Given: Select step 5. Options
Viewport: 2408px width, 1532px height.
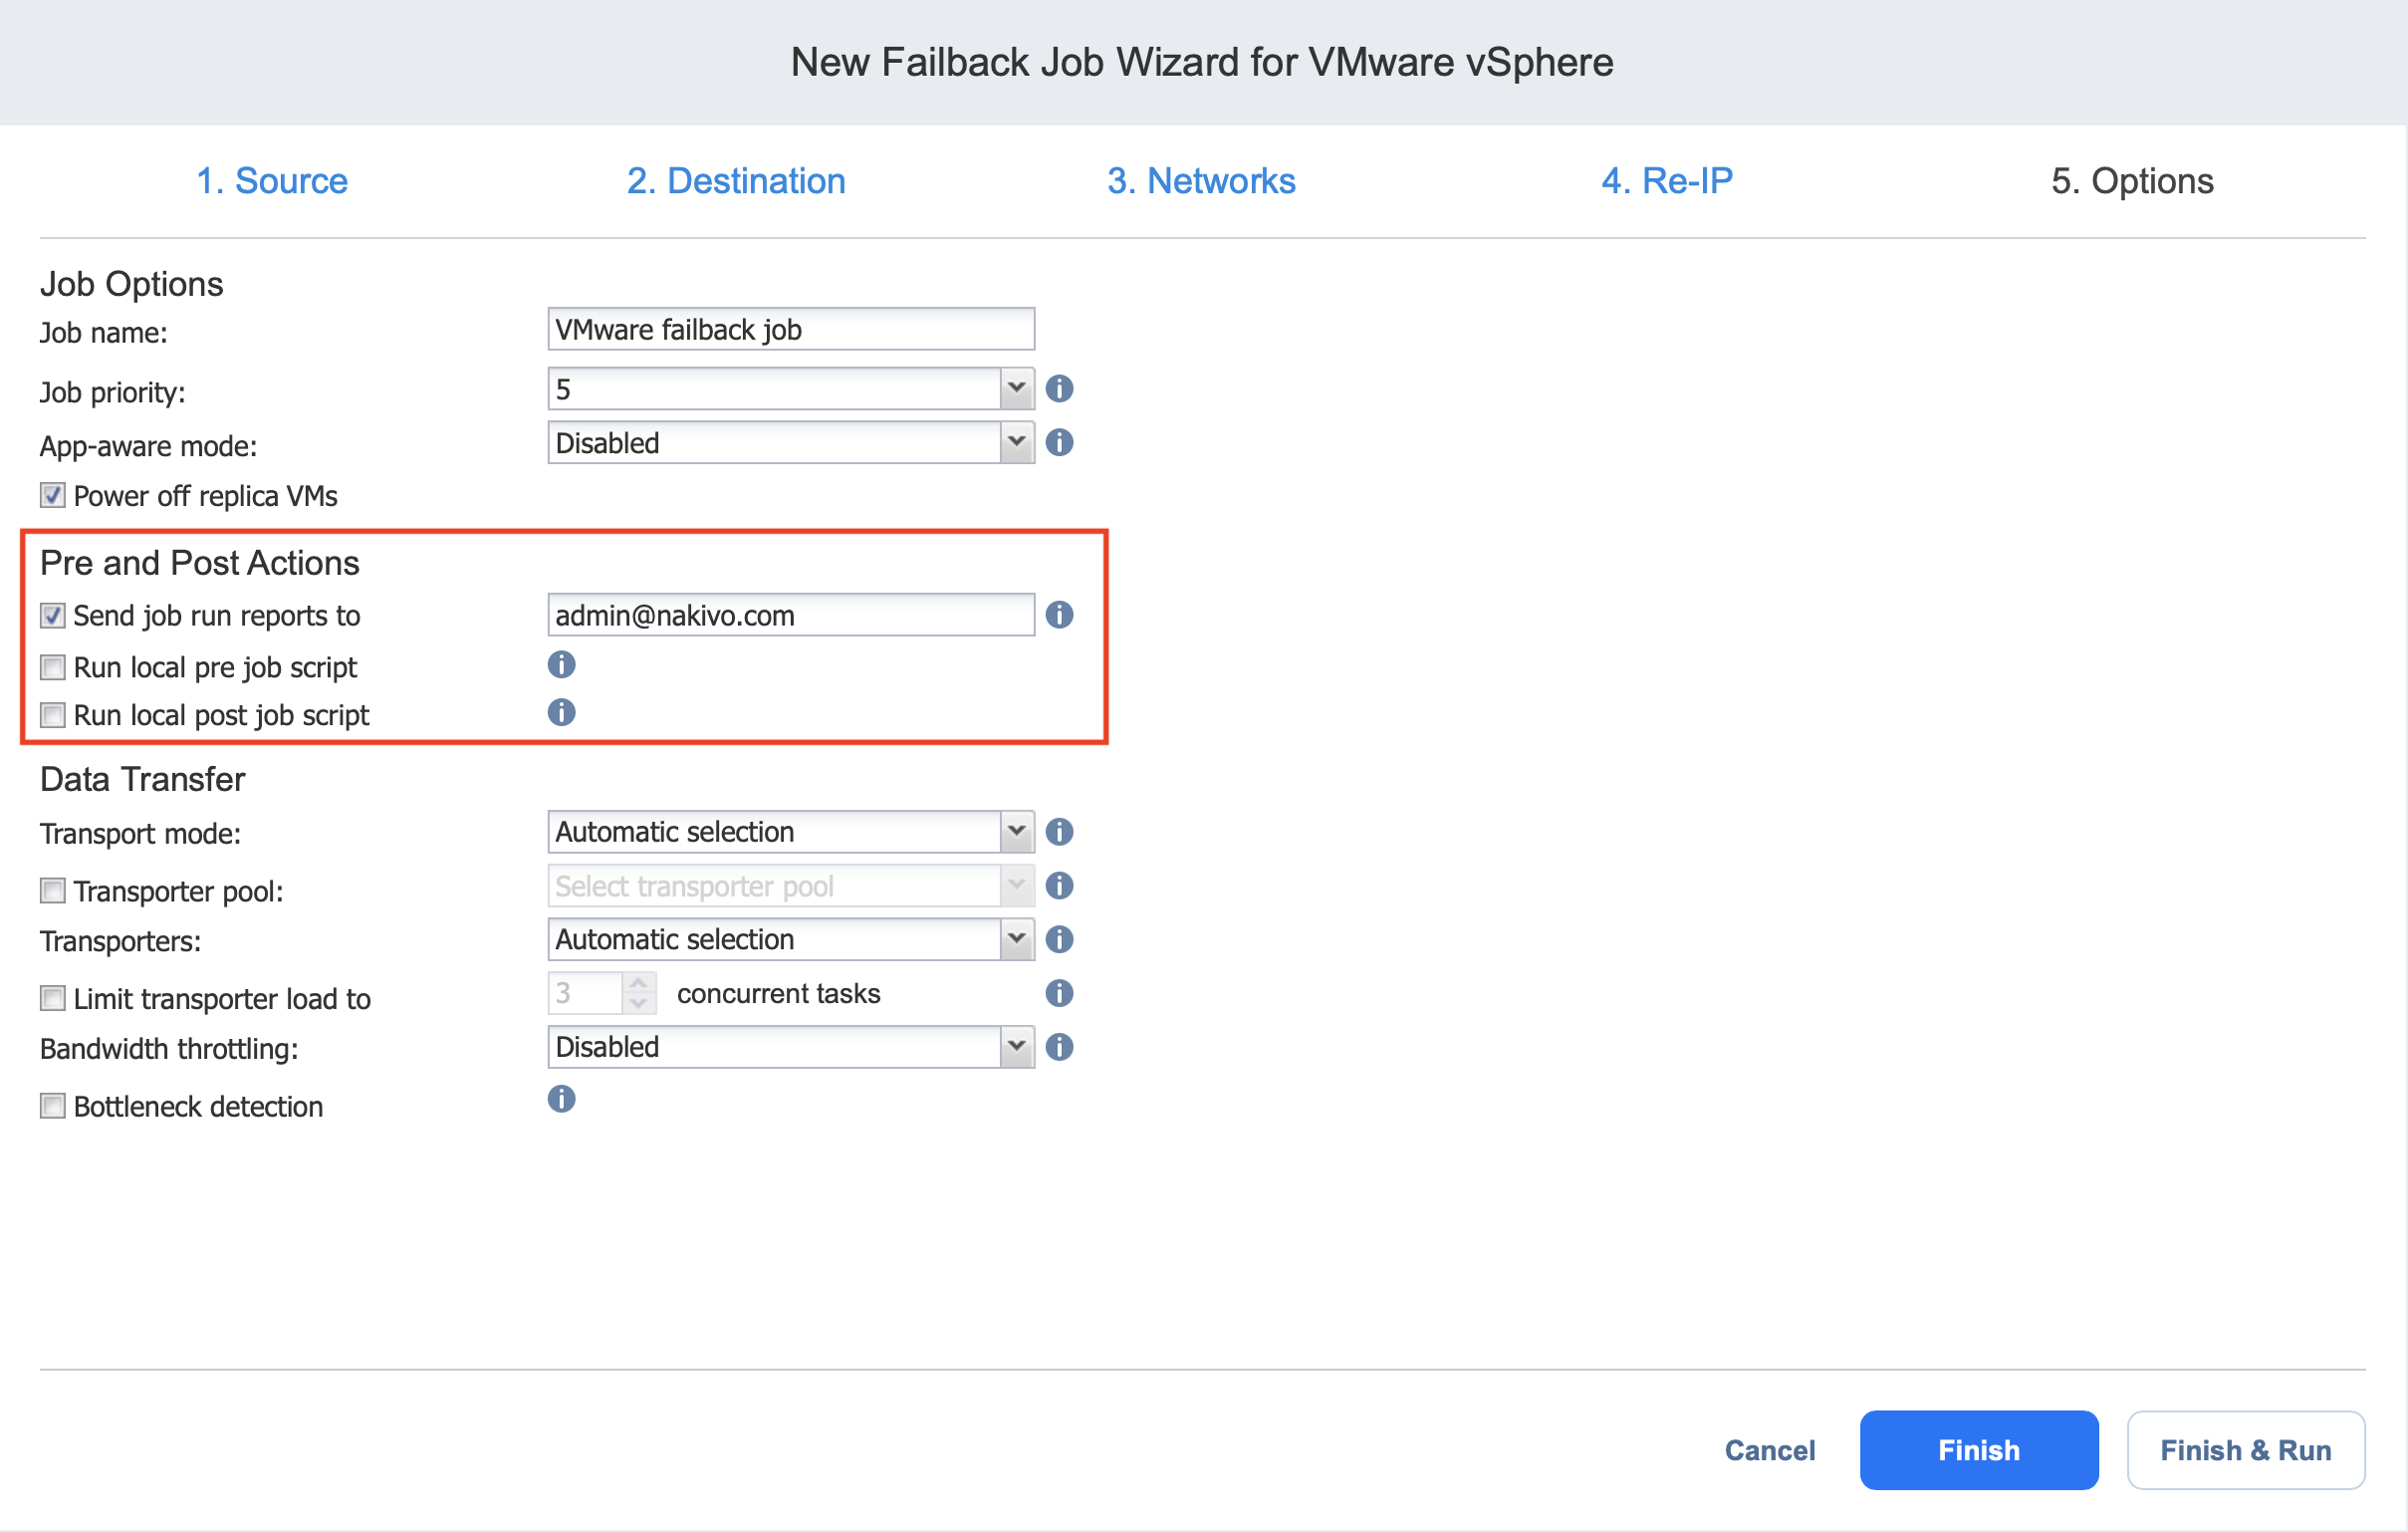Looking at the screenshot, I should pos(2132,181).
